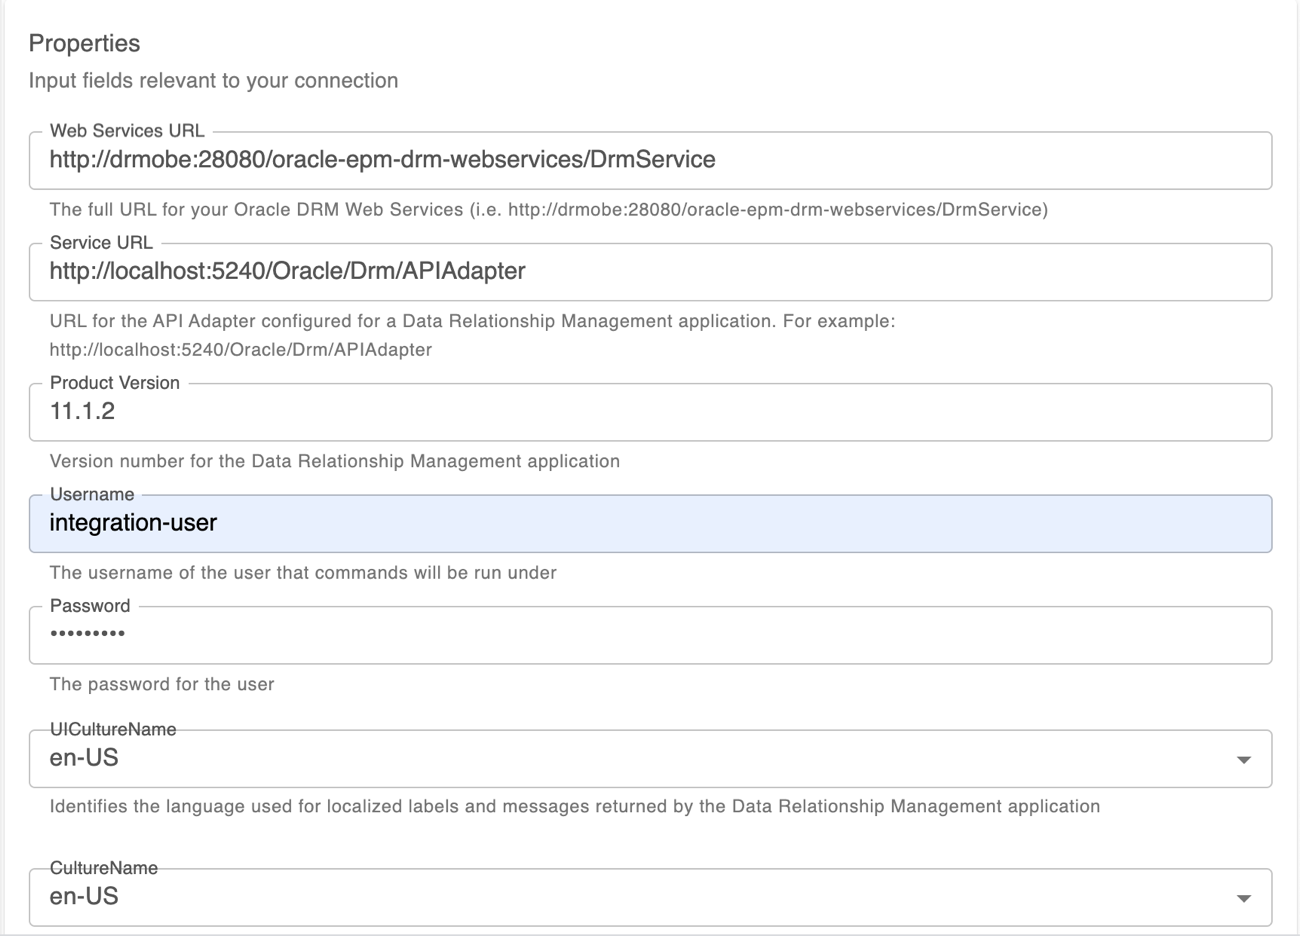Click the Web Services URL label
Viewport: 1300px width, 936px height.
tap(128, 130)
